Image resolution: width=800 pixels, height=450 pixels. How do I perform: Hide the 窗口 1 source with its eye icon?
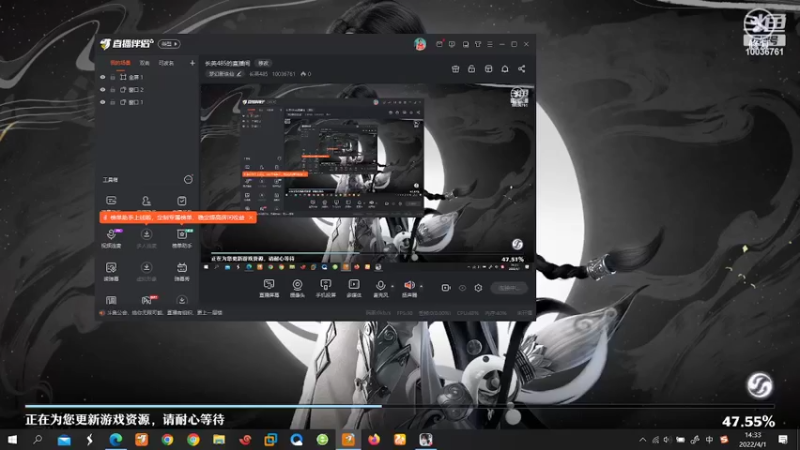pos(103,102)
